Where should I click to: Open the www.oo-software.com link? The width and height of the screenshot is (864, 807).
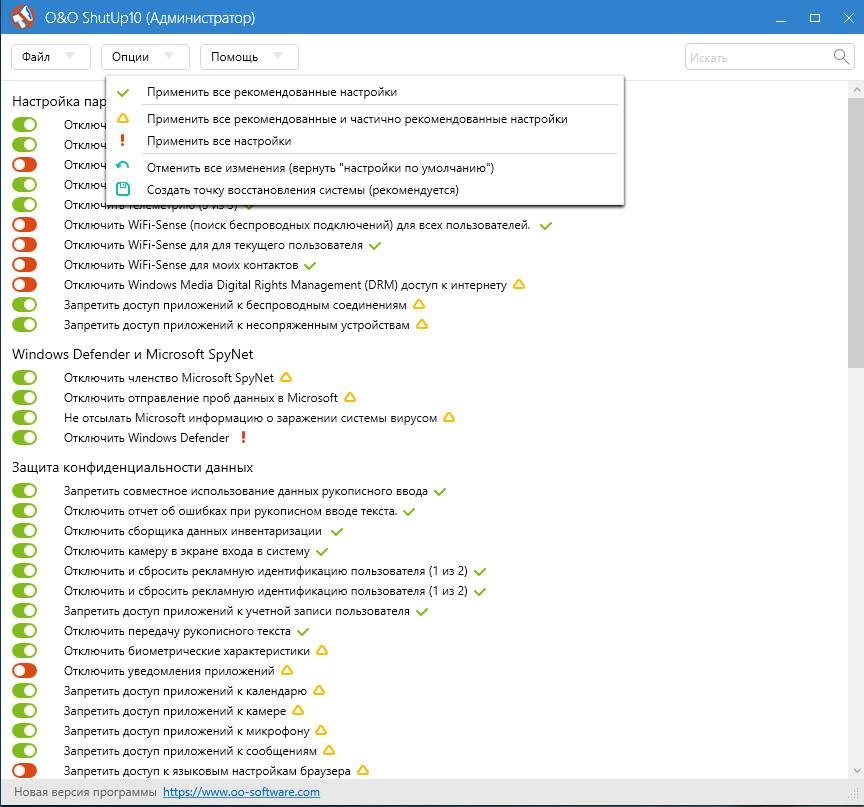coord(241,792)
